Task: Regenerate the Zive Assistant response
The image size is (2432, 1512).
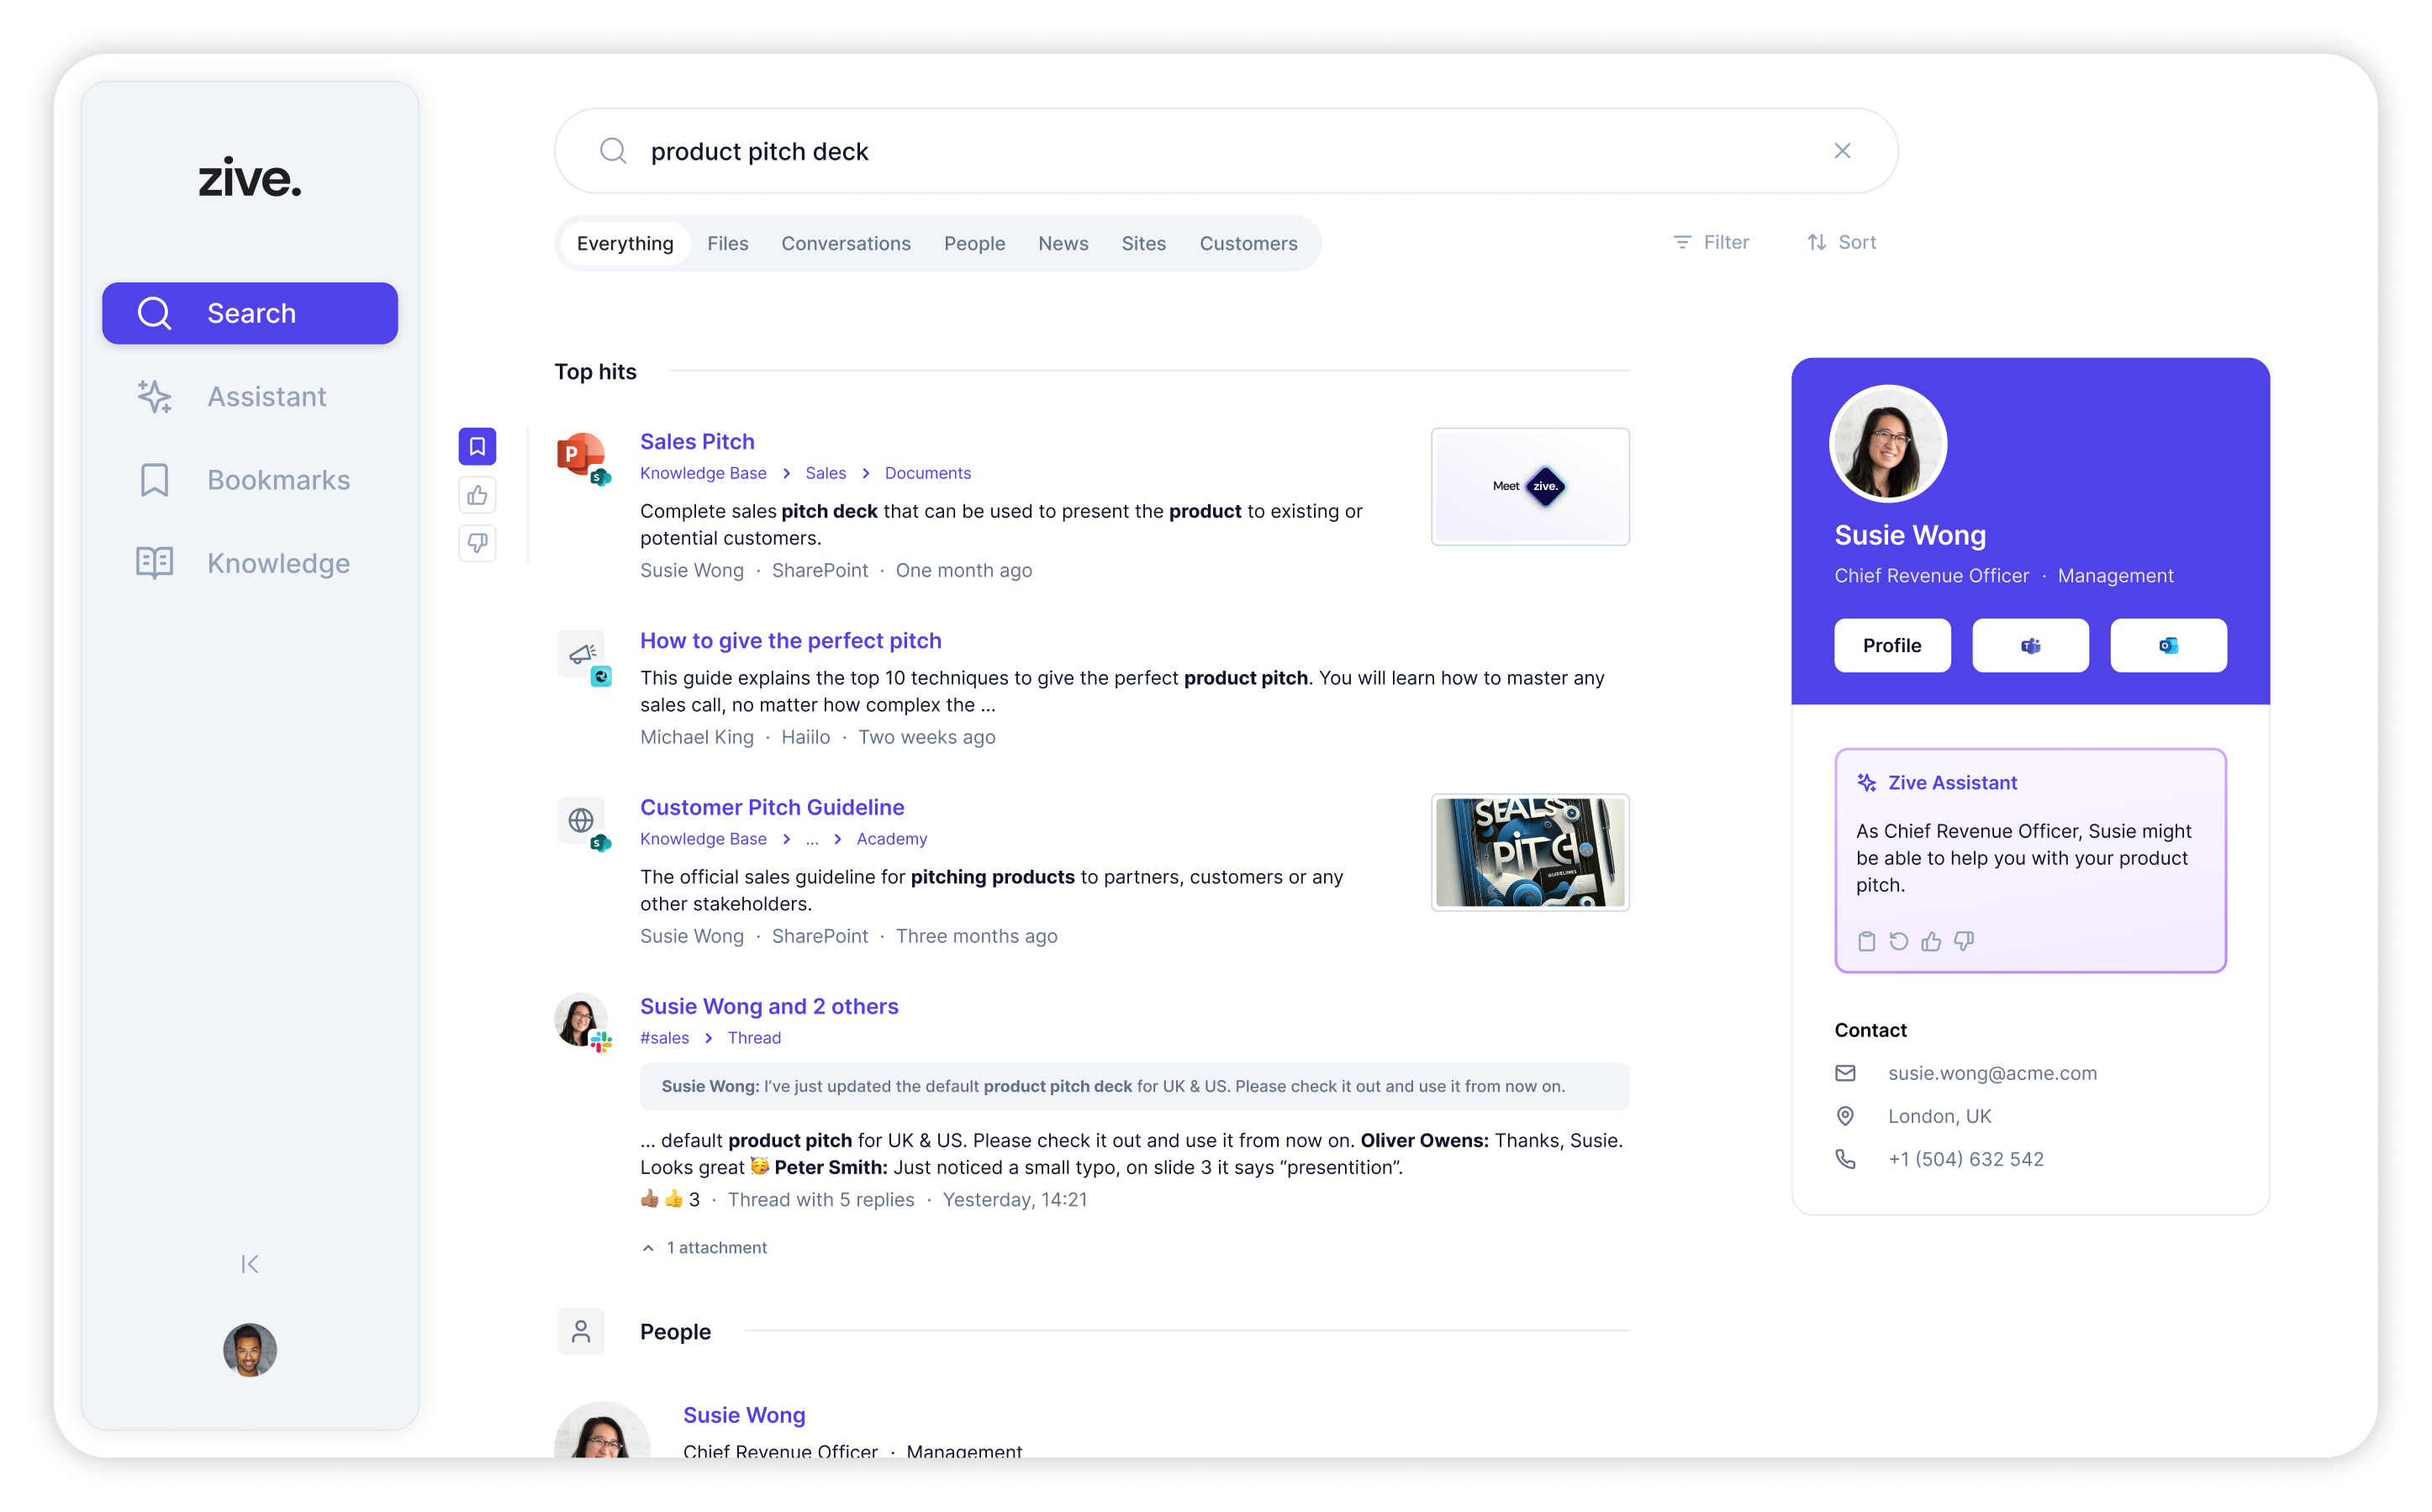Action: click(1898, 941)
